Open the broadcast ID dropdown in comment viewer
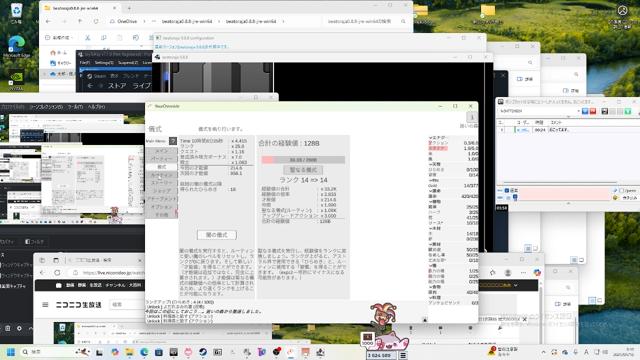This screenshot has width=640, height=360. pyautogui.click(x=578, y=111)
